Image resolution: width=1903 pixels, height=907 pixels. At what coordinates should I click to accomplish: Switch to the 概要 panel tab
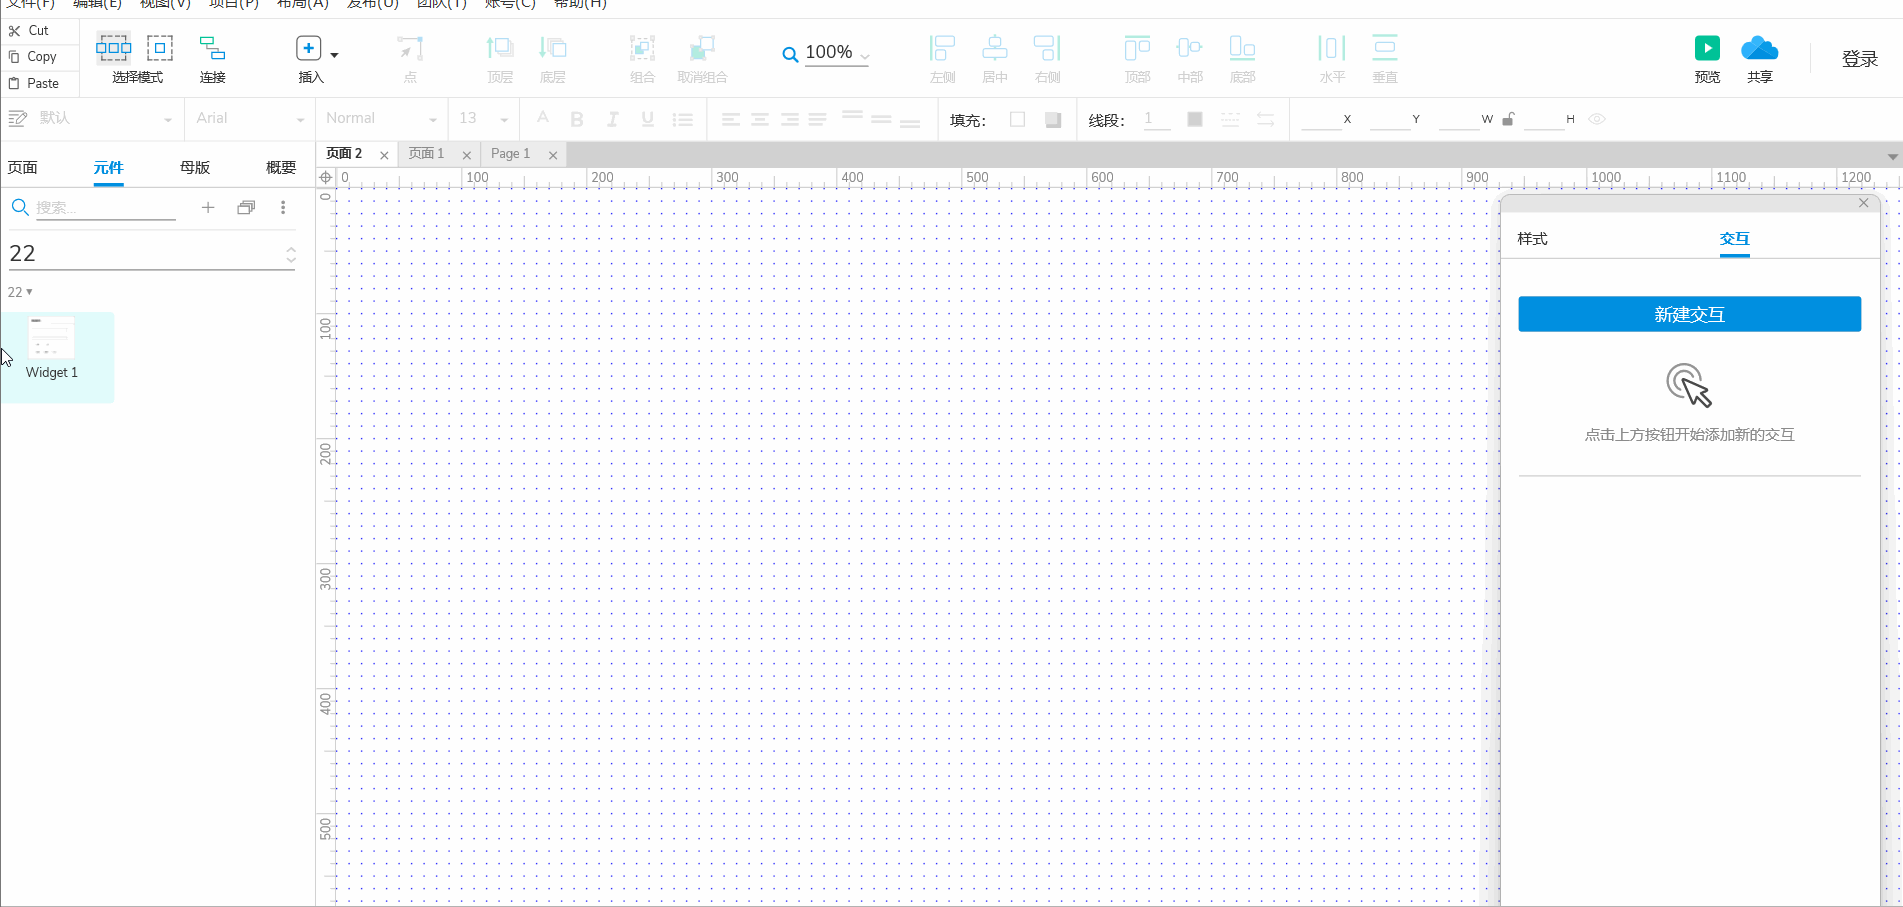pyautogui.click(x=281, y=167)
